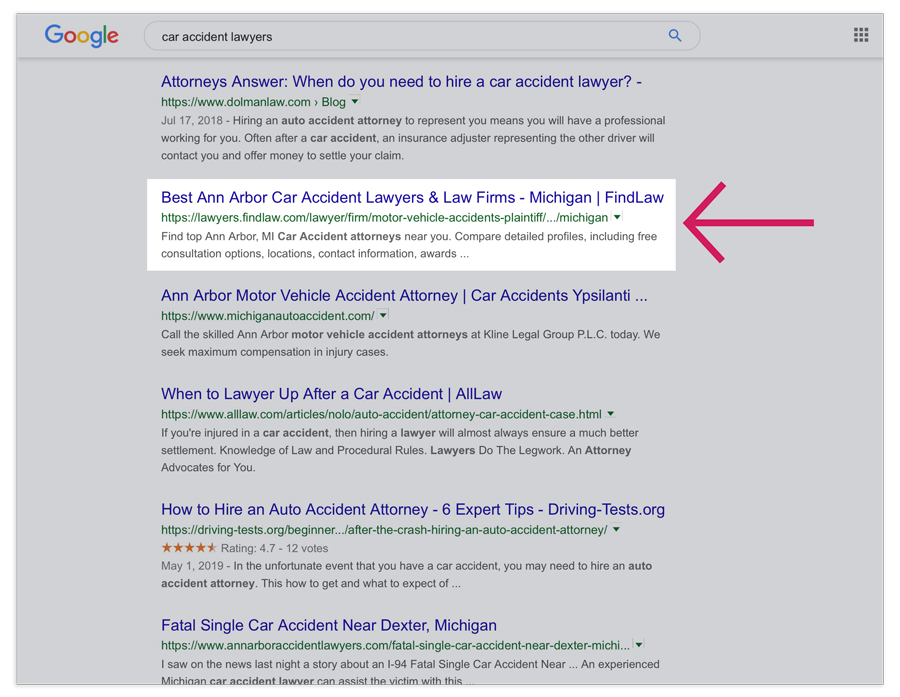
Task: Expand the dropdown next to the FindLaw URL
Action: pyautogui.click(x=617, y=217)
